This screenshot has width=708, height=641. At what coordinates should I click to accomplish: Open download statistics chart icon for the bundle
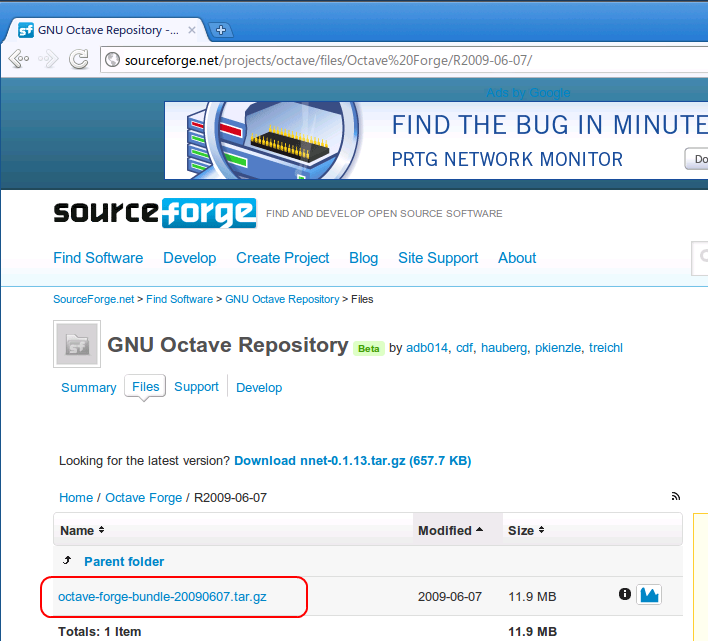(649, 595)
